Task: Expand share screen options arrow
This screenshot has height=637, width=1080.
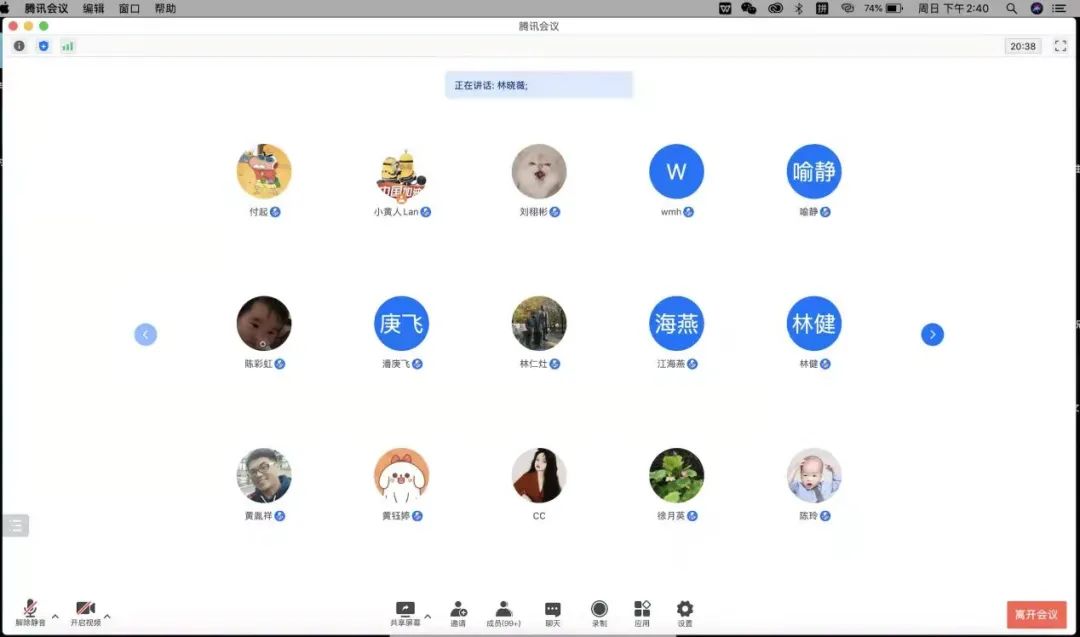Action: 428,616
